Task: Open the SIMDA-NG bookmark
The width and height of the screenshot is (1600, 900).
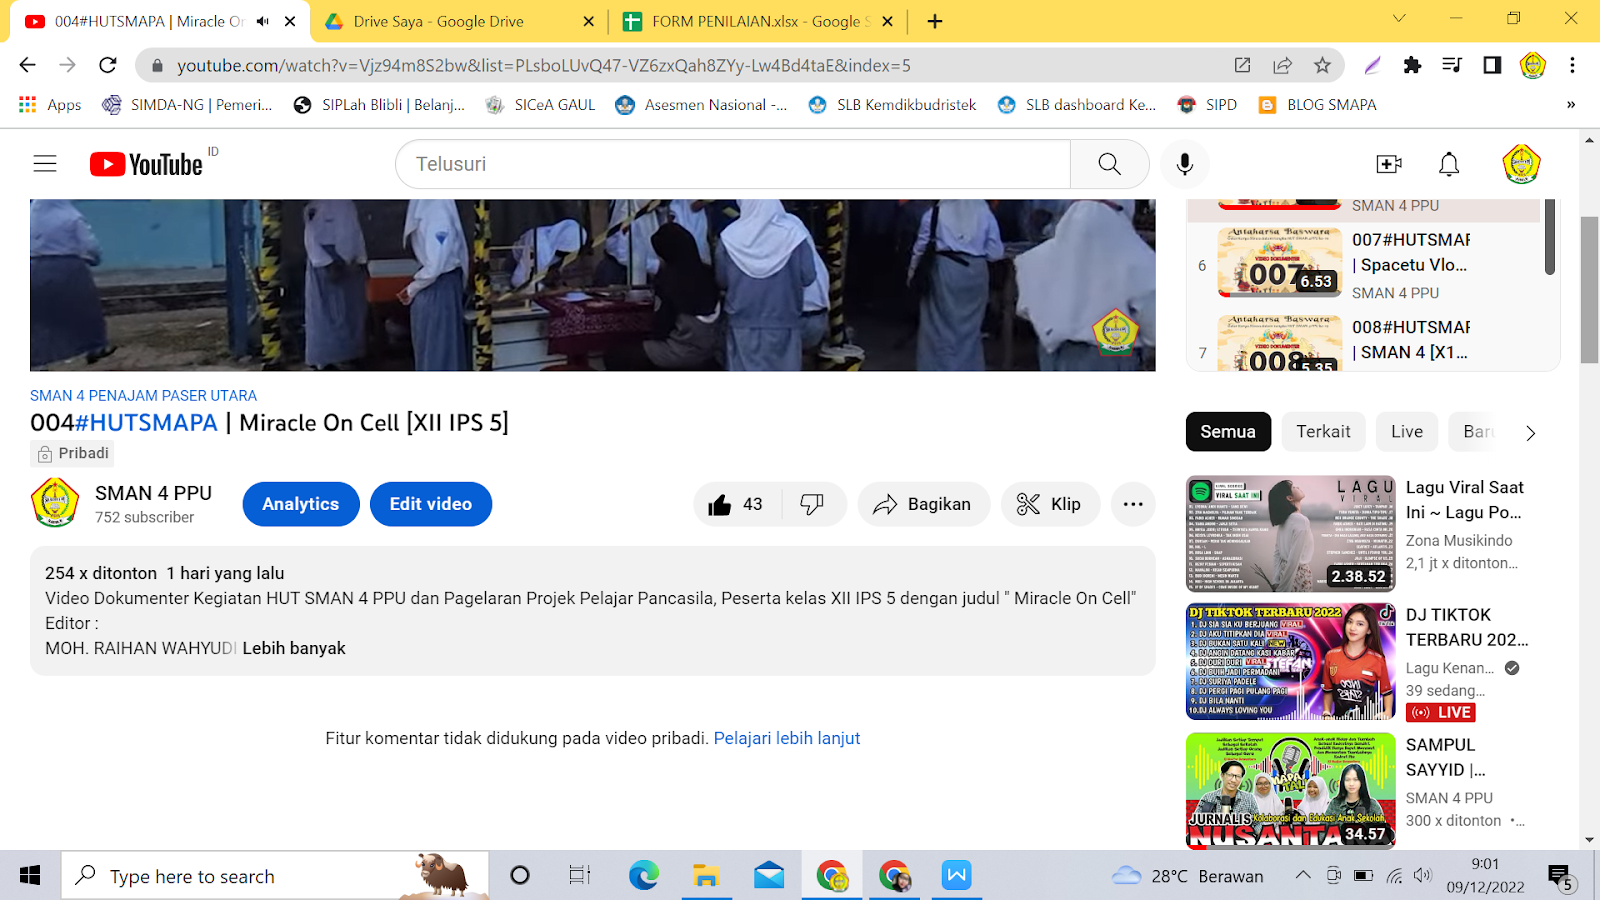Action: click(x=188, y=105)
